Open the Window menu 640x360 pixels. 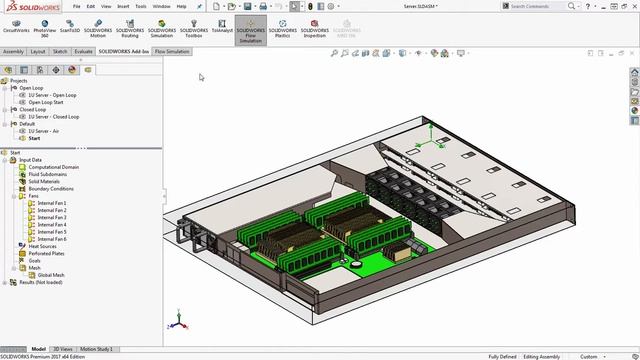(162, 6)
